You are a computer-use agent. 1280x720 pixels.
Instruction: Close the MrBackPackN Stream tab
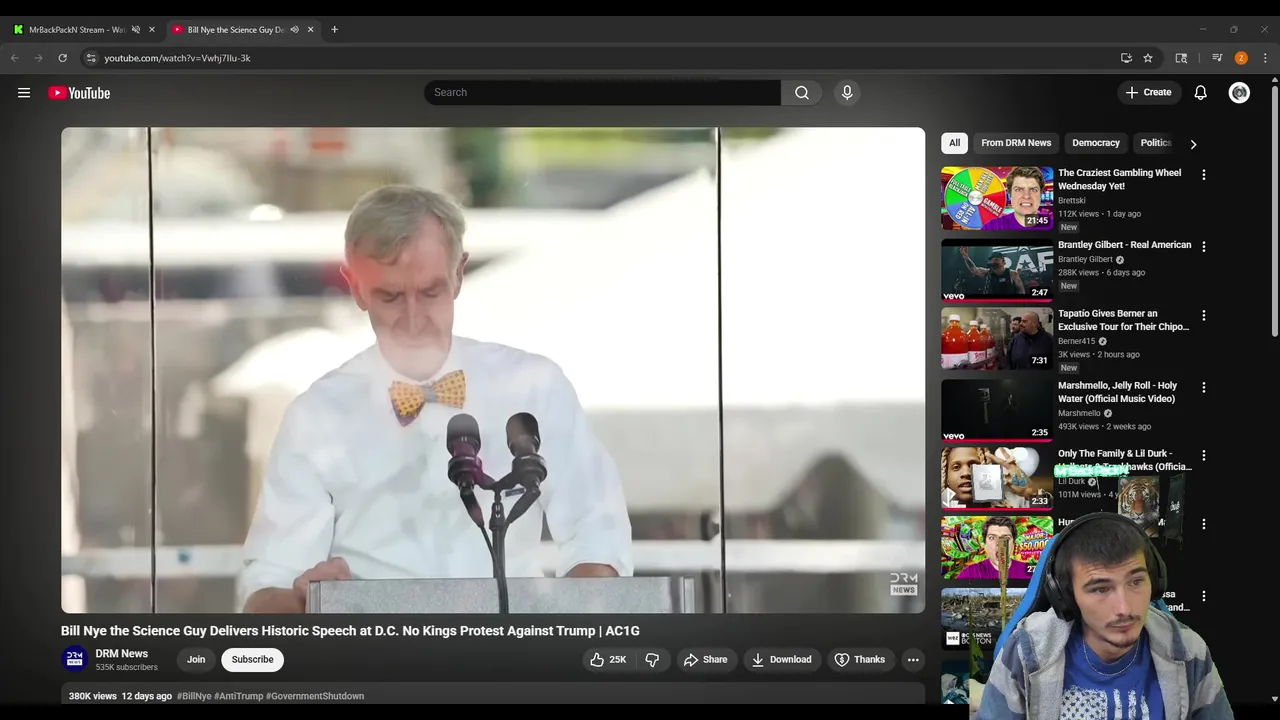(x=152, y=29)
